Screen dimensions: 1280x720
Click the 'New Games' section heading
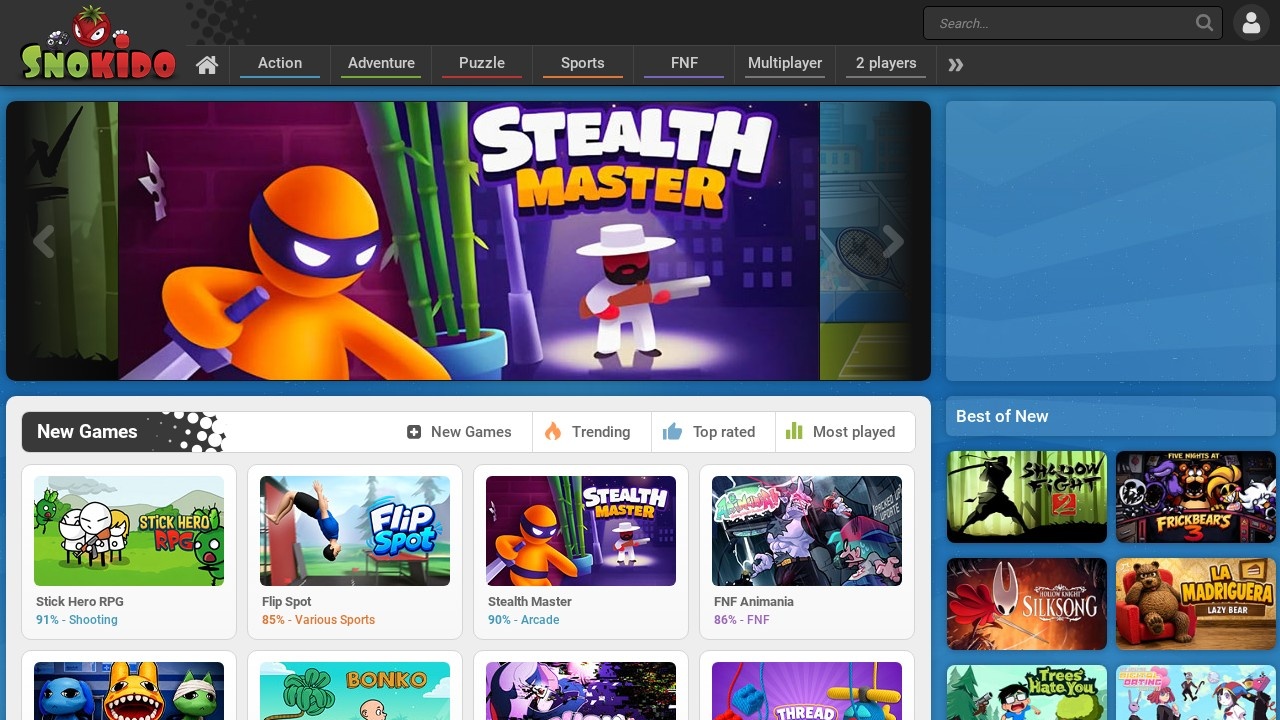coord(87,432)
